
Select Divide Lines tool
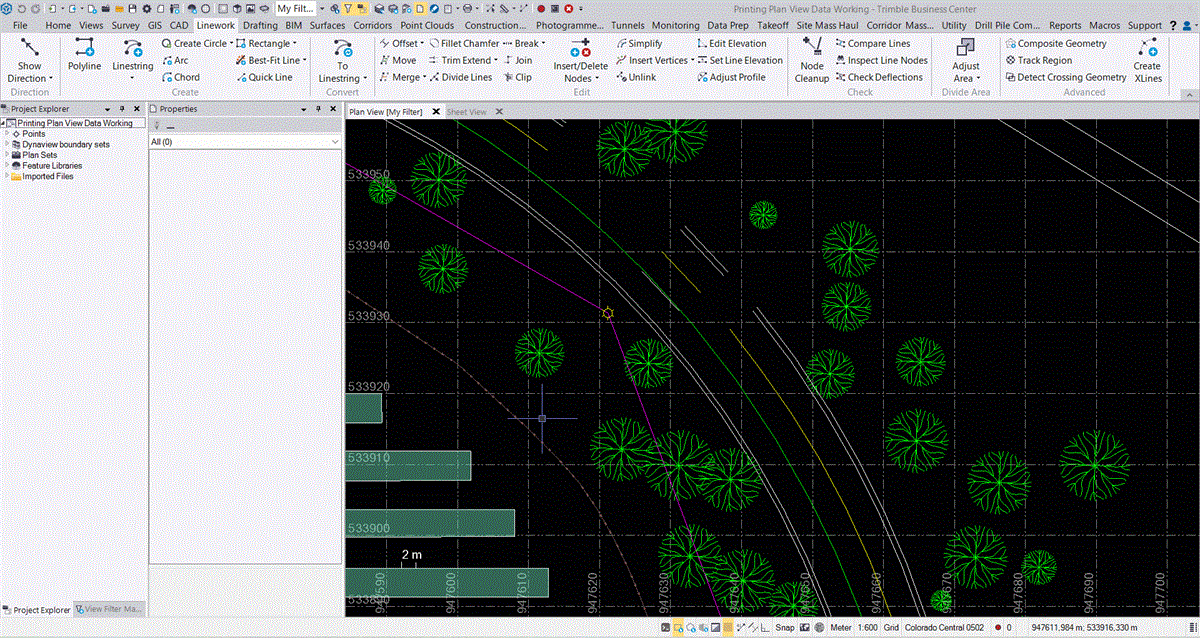point(460,77)
